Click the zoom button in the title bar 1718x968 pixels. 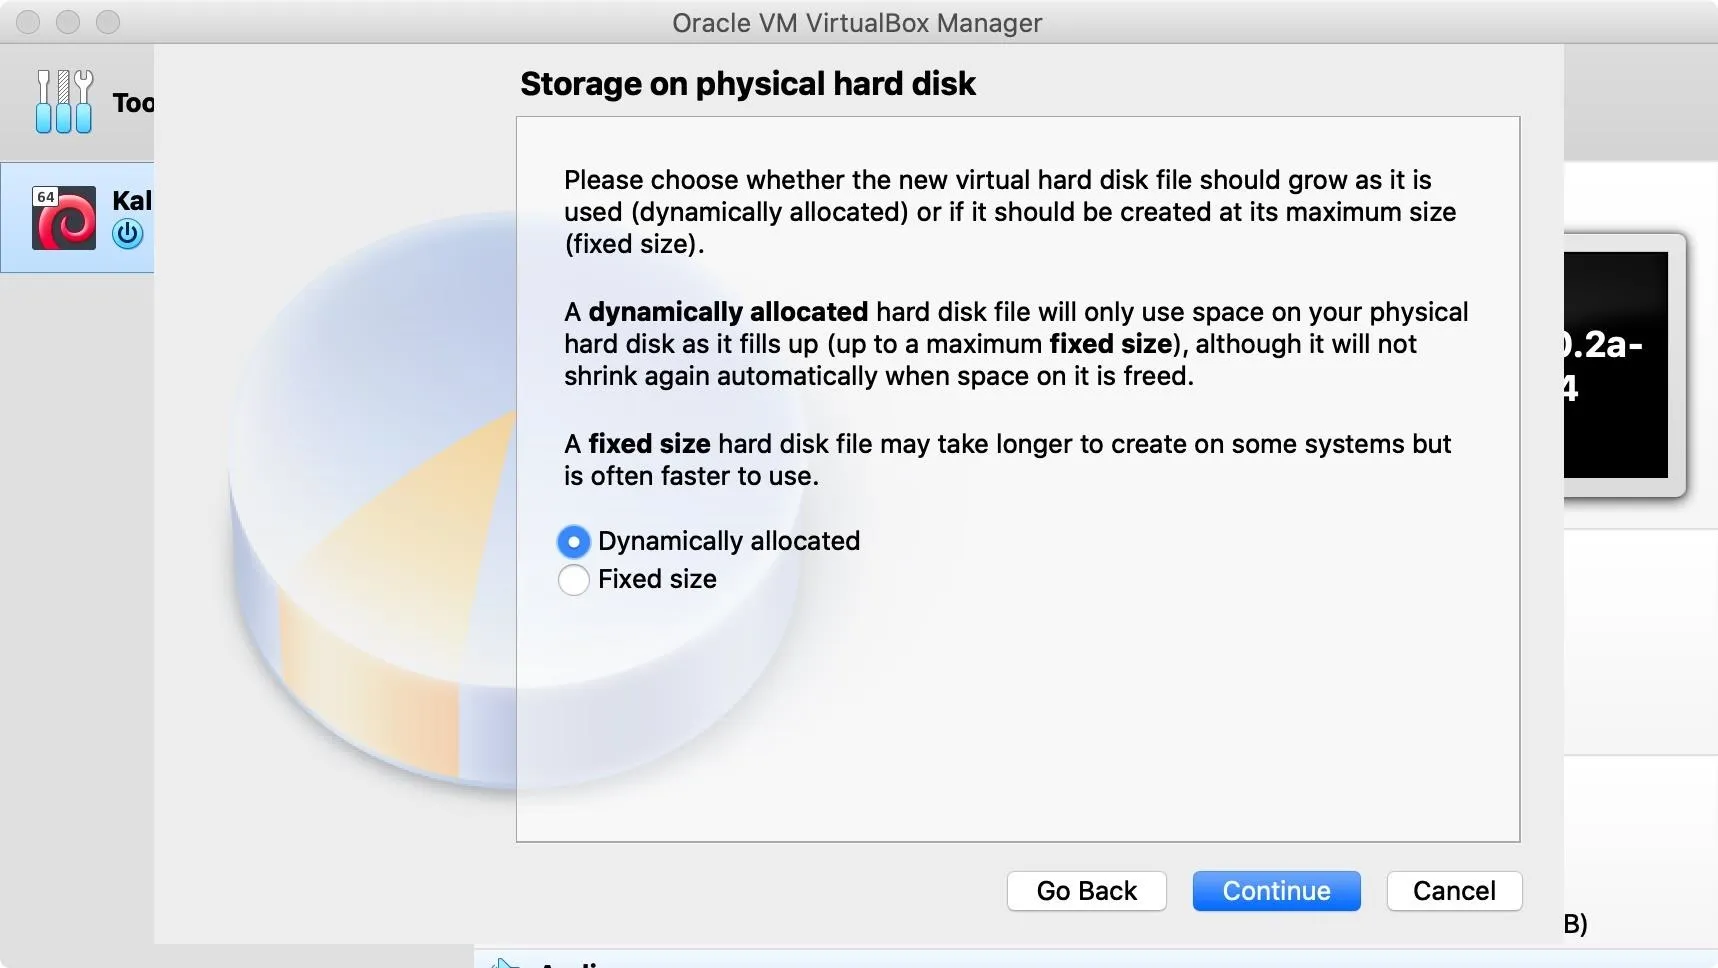pyautogui.click(x=108, y=22)
